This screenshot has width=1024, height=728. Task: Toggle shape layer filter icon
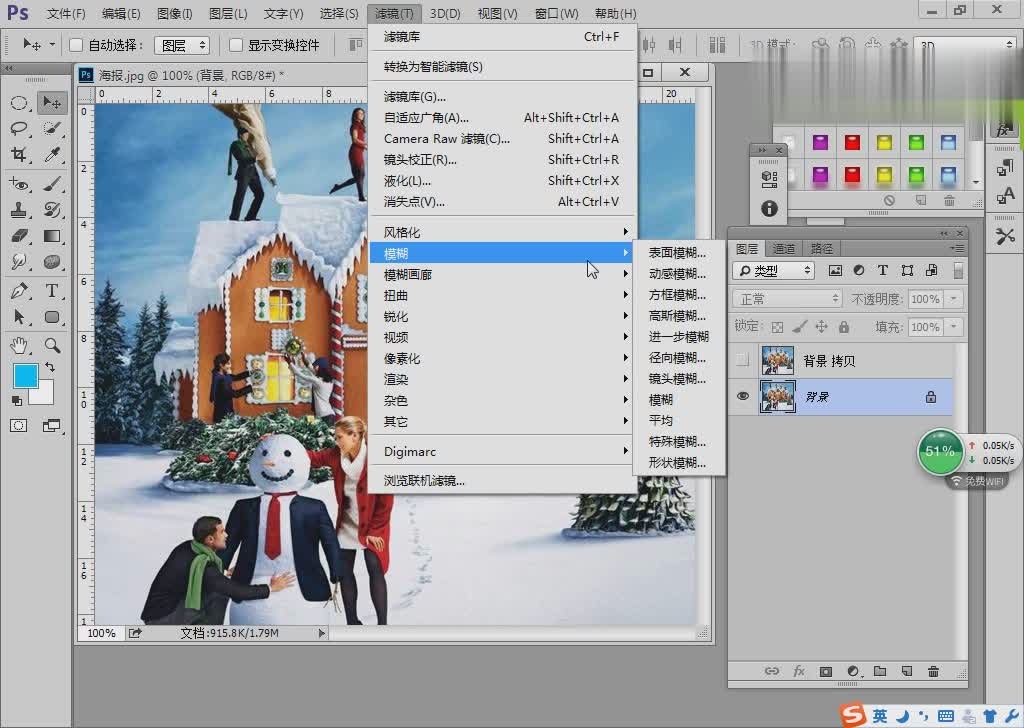(907, 270)
